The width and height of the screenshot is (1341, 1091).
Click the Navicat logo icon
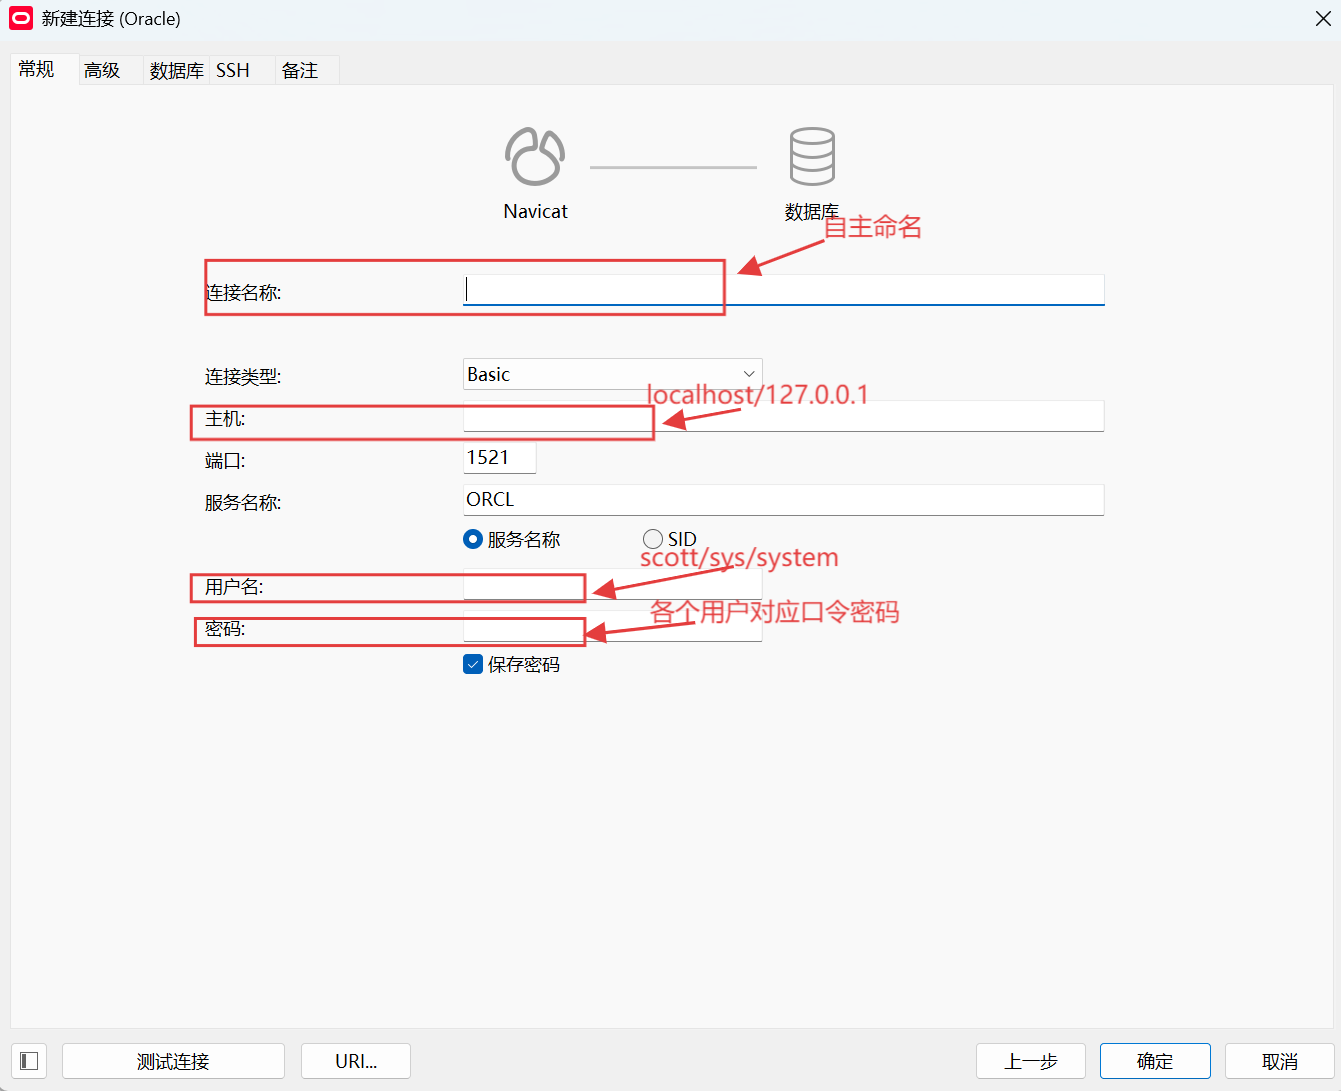(535, 157)
